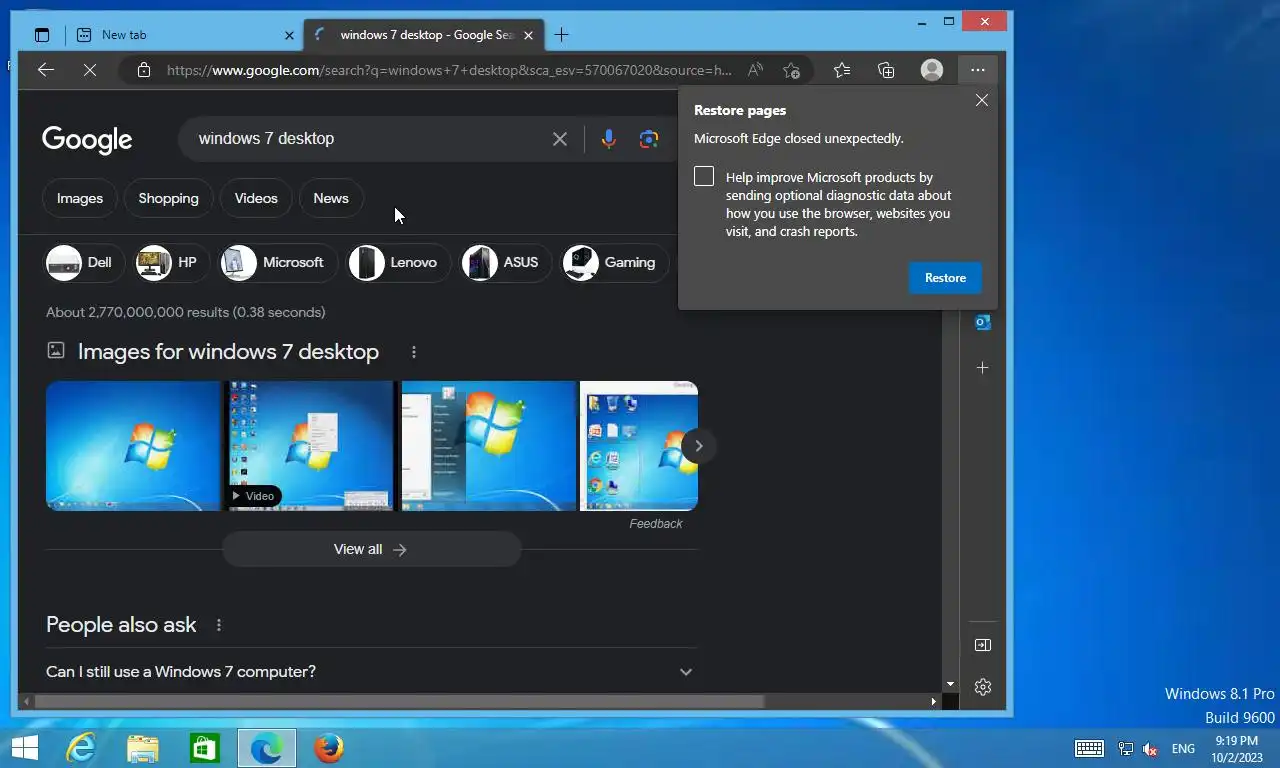The height and width of the screenshot is (768, 1280).
Task: Close the Restore pages popup
Action: coord(982,100)
